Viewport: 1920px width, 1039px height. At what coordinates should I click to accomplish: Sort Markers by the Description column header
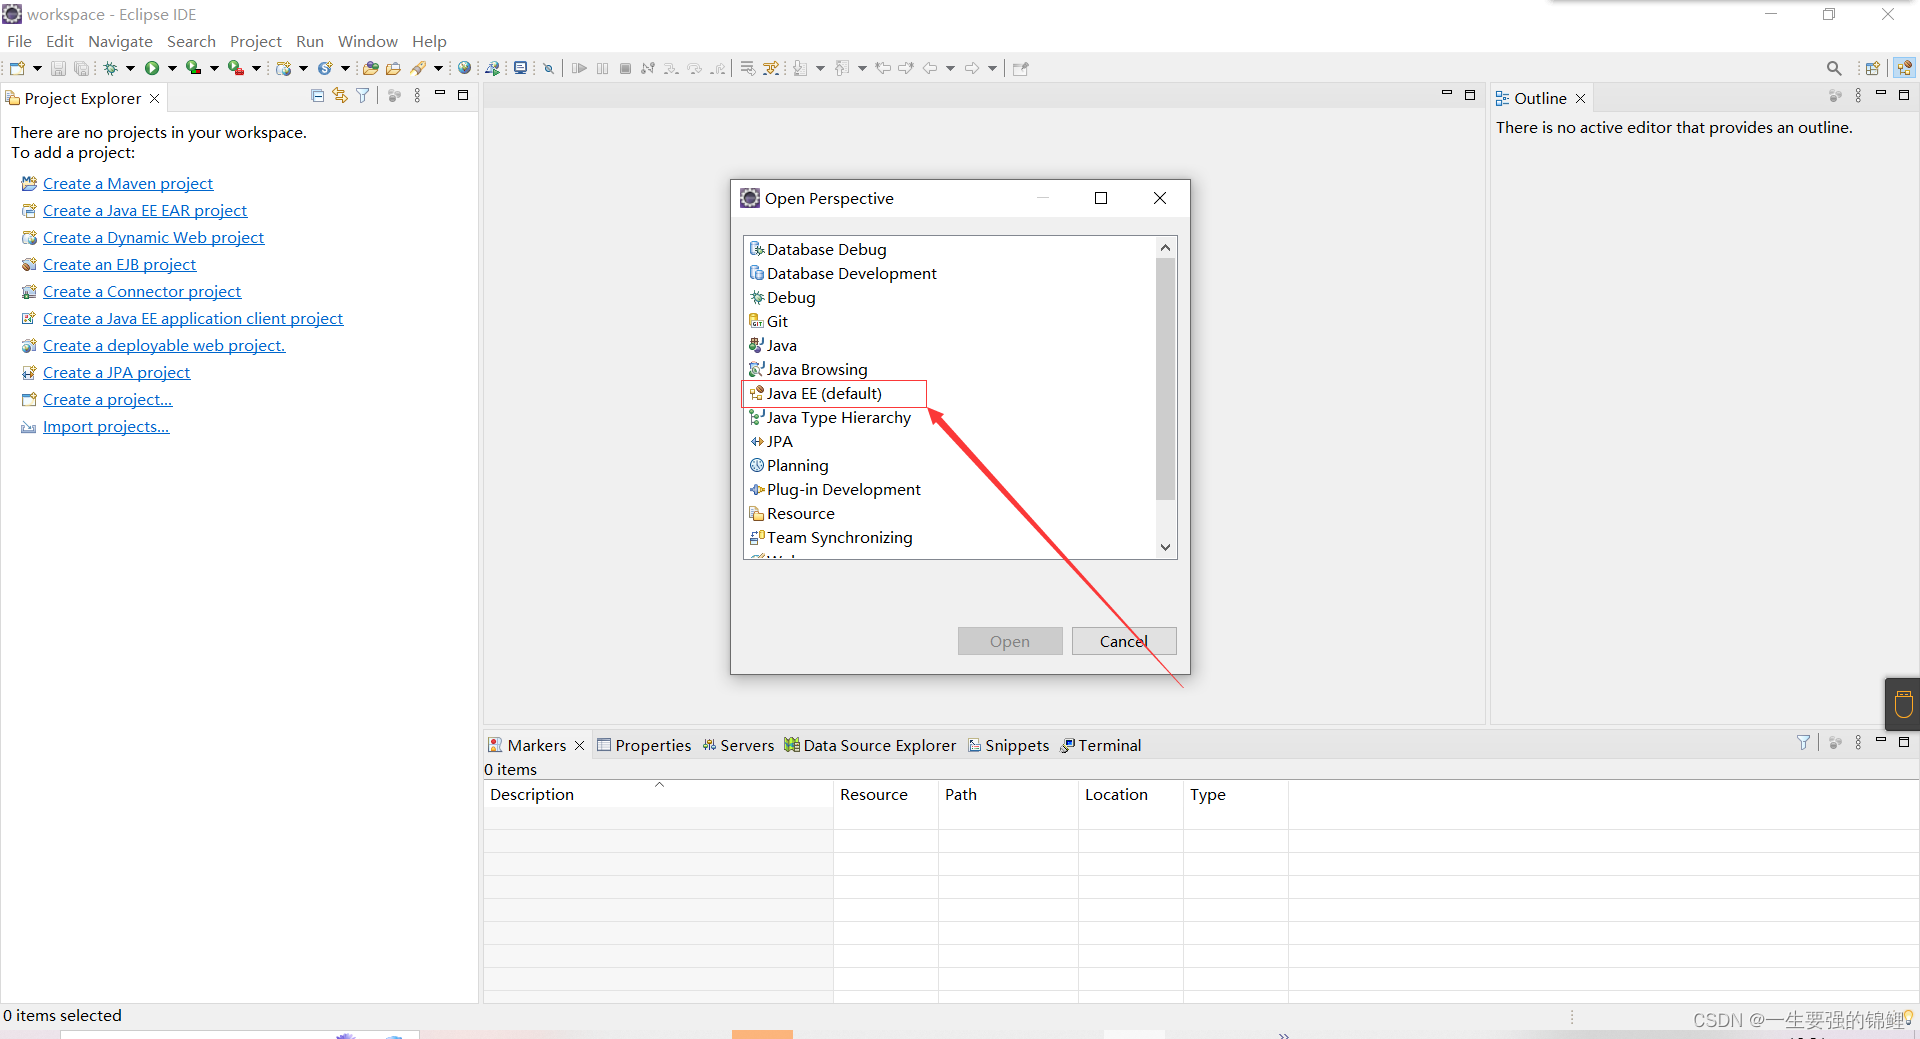[658, 794]
